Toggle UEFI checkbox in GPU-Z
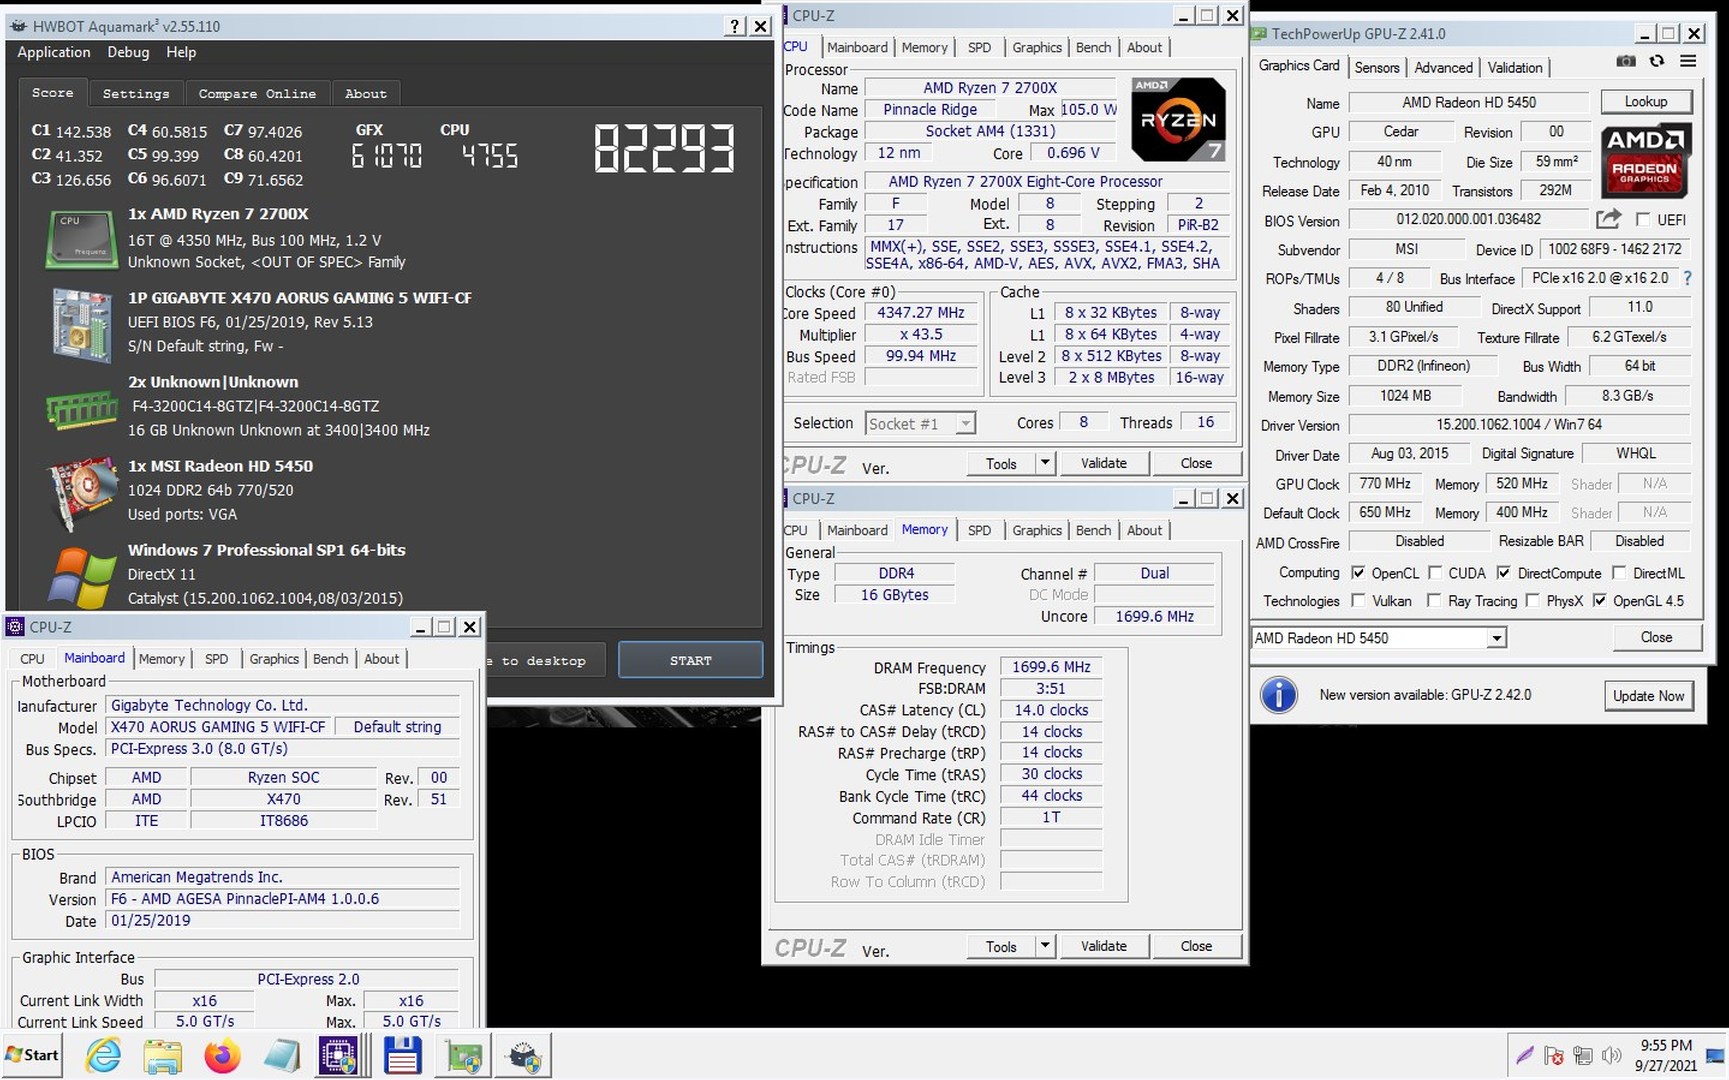Screen dimensions: 1729x1080 (x=1642, y=219)
